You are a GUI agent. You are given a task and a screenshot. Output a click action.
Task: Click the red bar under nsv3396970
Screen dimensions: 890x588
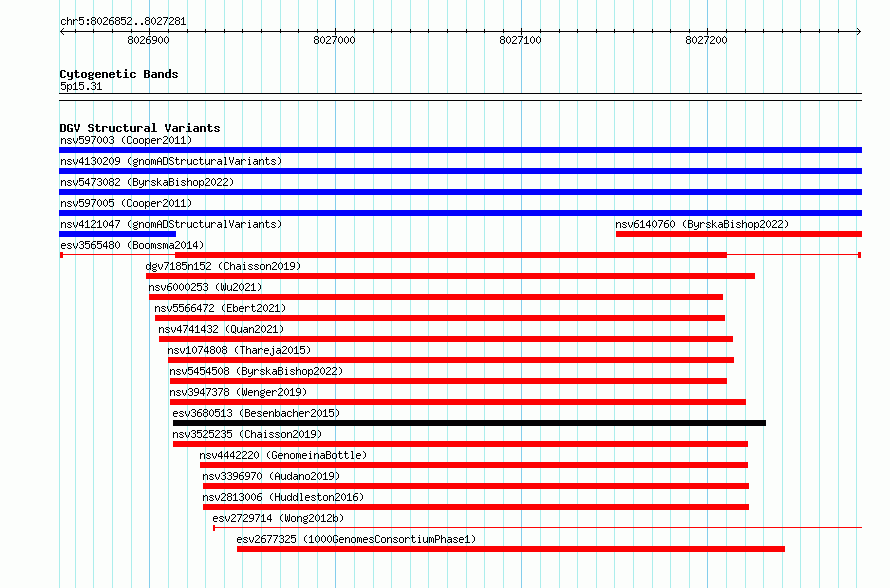[476, 486]
